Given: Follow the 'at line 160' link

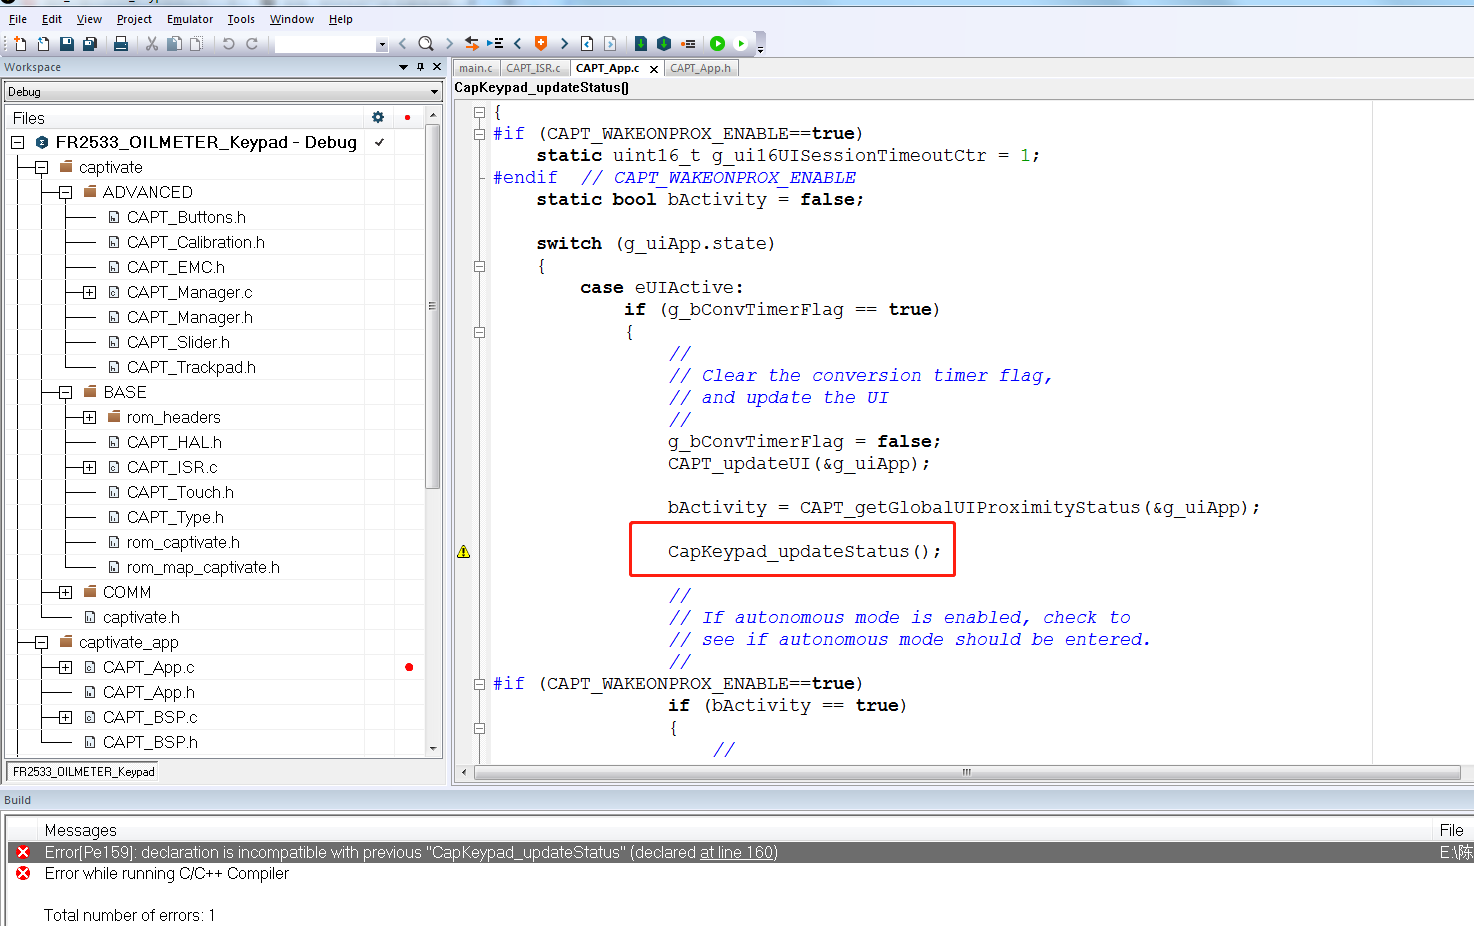Looking at the screenshot, I should click(737, 852).
